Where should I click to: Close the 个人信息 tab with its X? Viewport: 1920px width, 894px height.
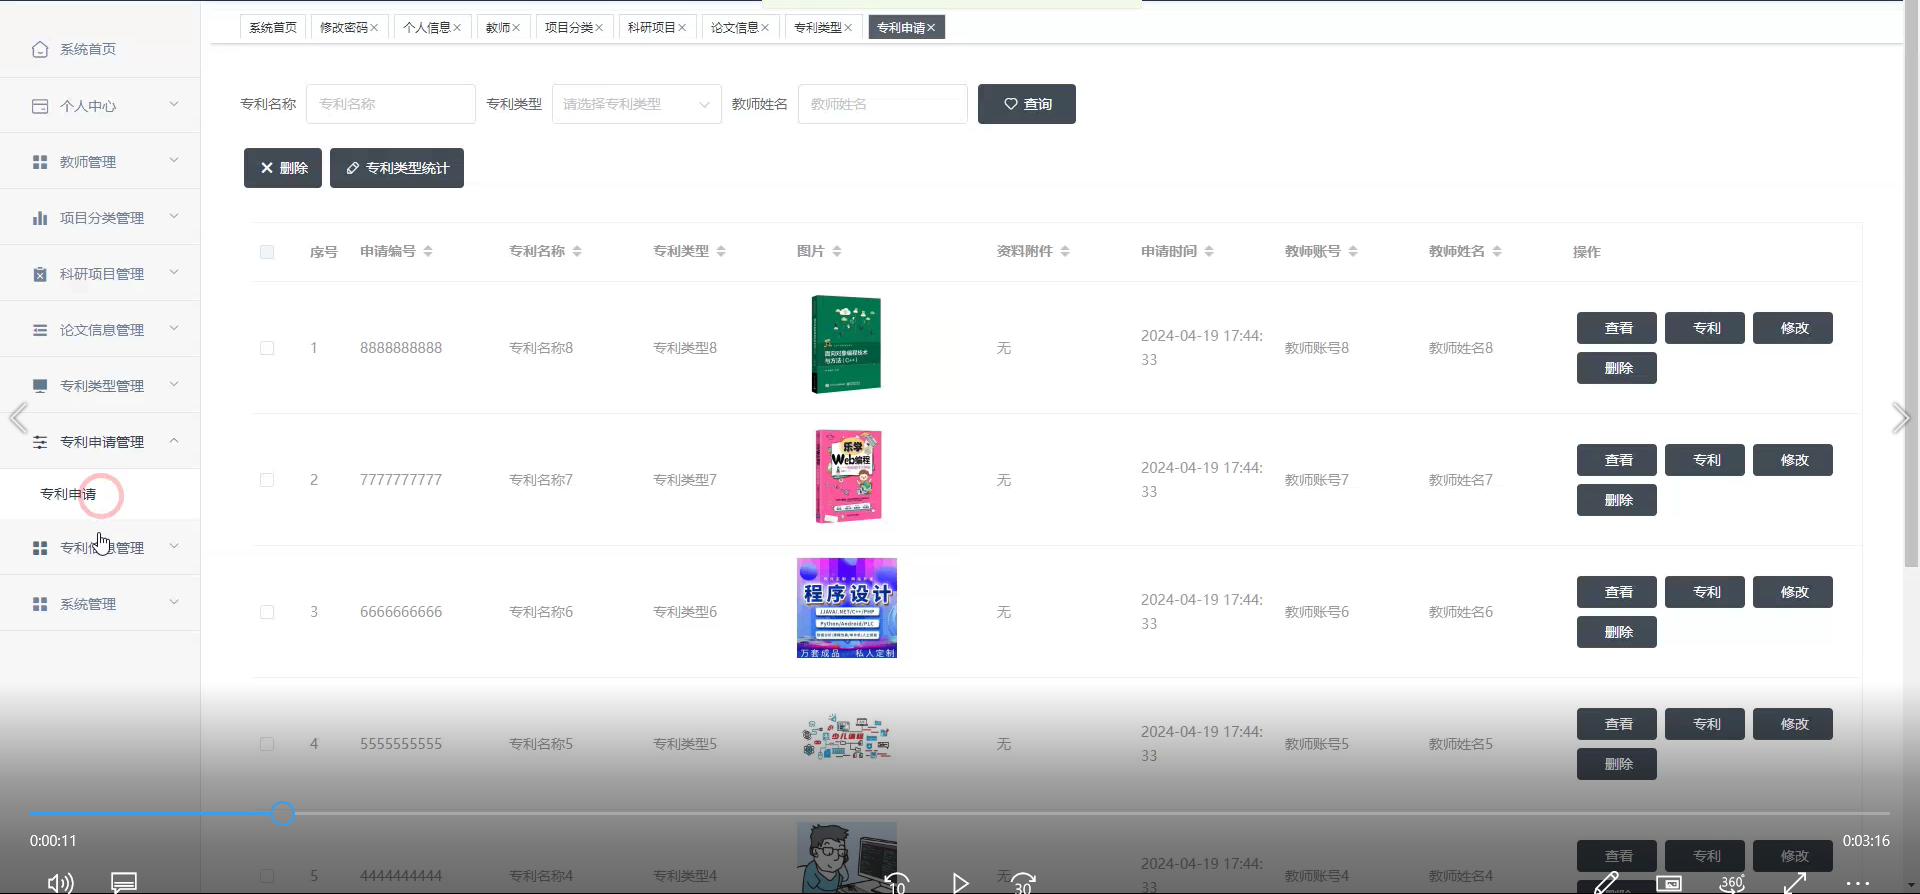tap(457, 28)
